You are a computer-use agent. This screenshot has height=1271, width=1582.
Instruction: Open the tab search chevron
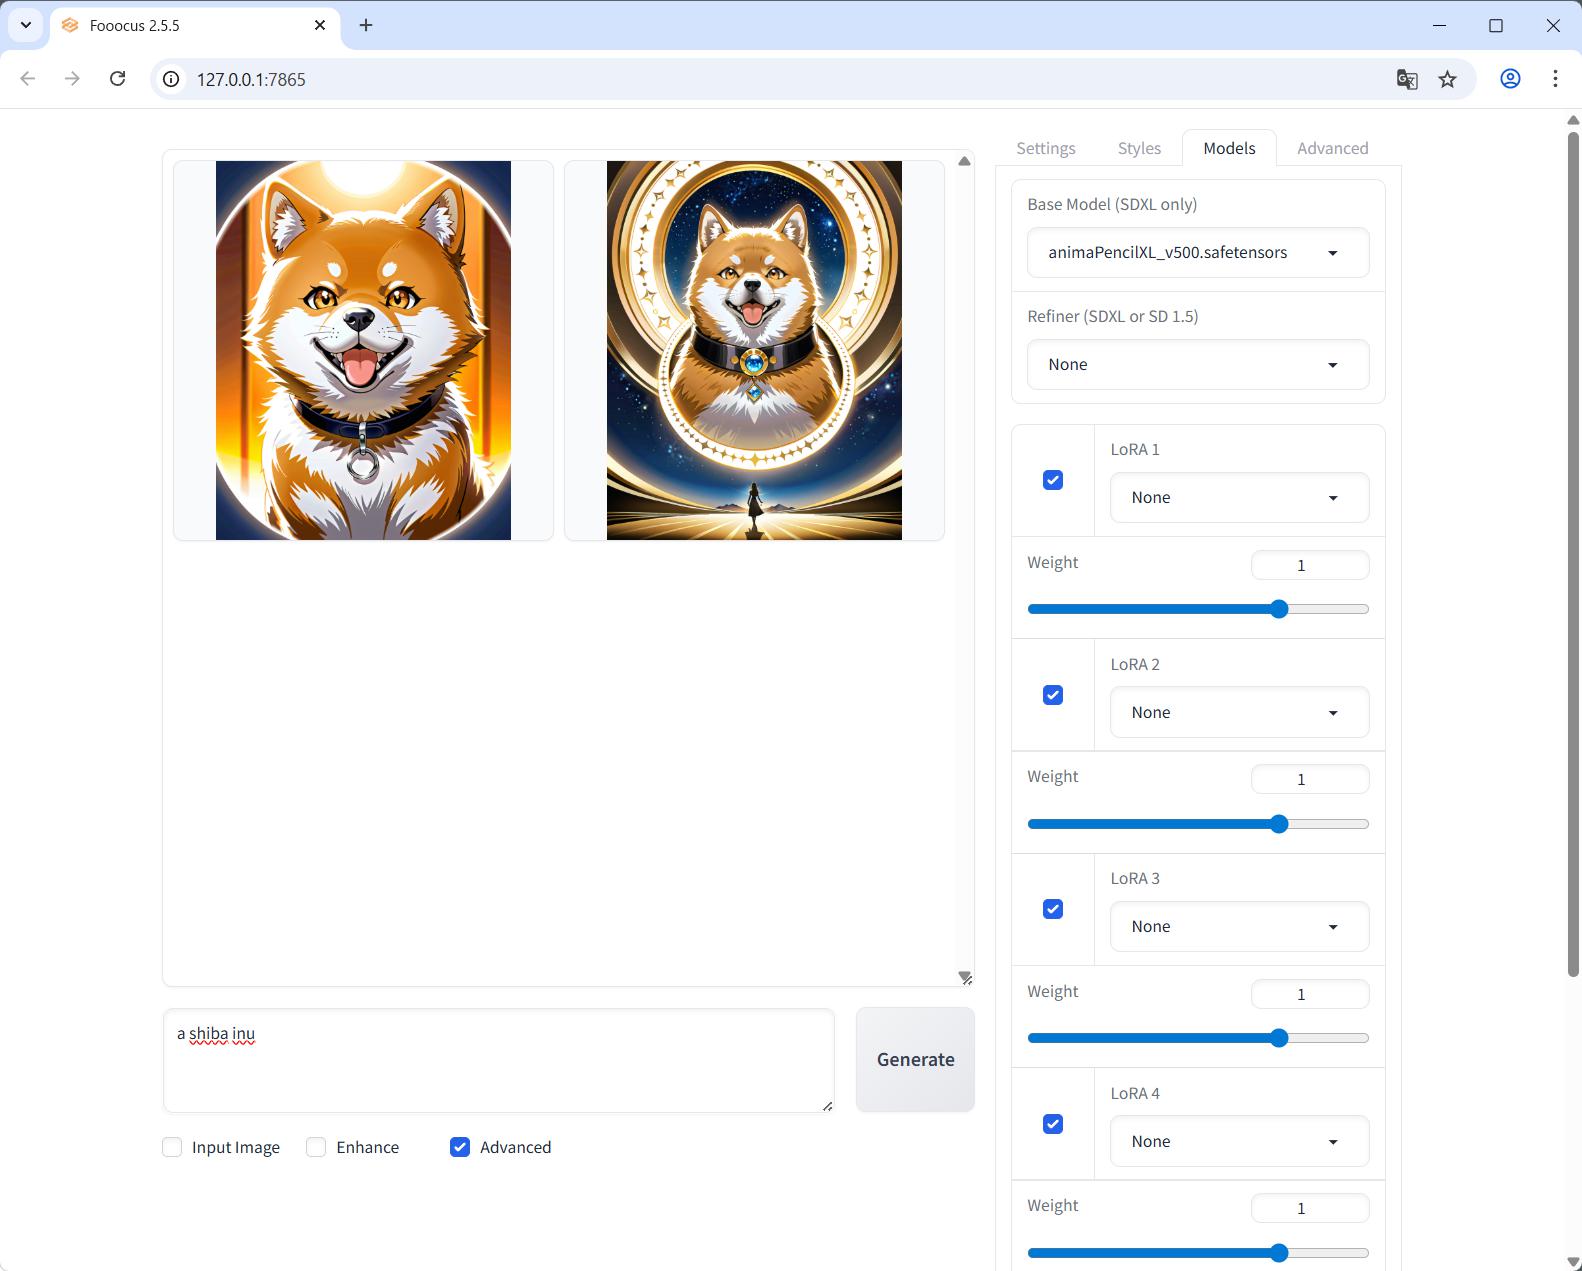26,25
